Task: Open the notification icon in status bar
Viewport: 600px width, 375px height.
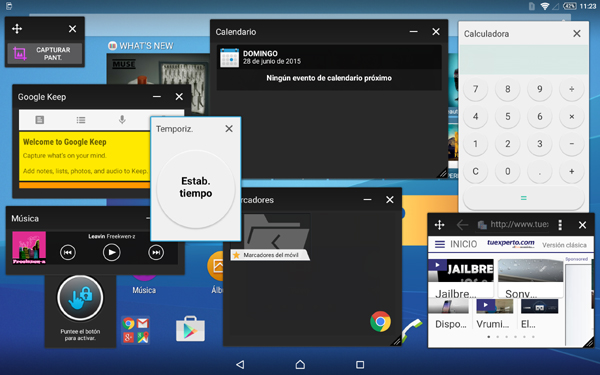Action: coord(9,6)
